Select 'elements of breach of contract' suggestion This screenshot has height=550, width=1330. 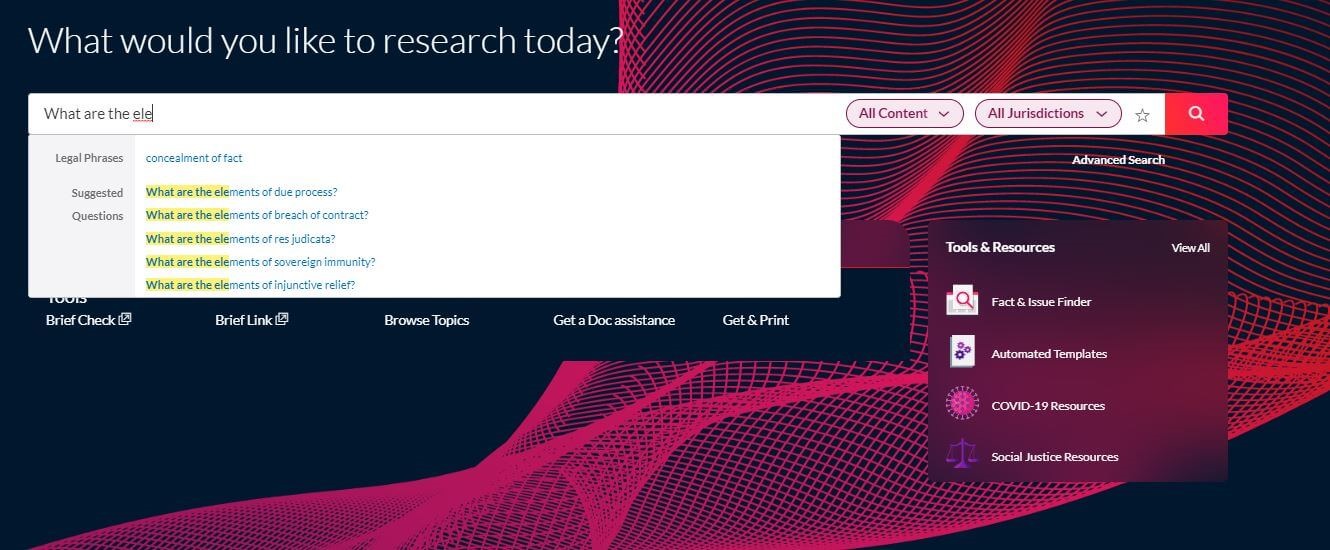tap(257, 215)
